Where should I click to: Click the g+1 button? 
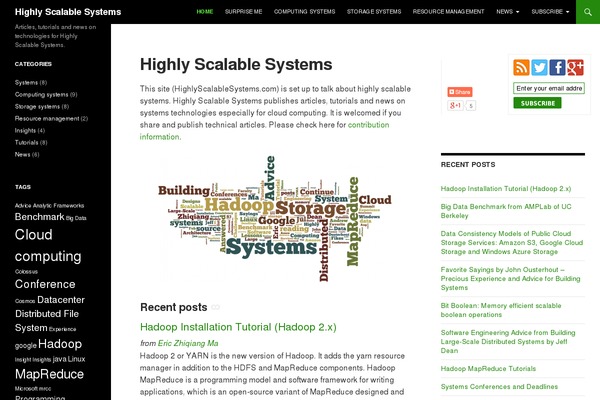pos(455,105)
